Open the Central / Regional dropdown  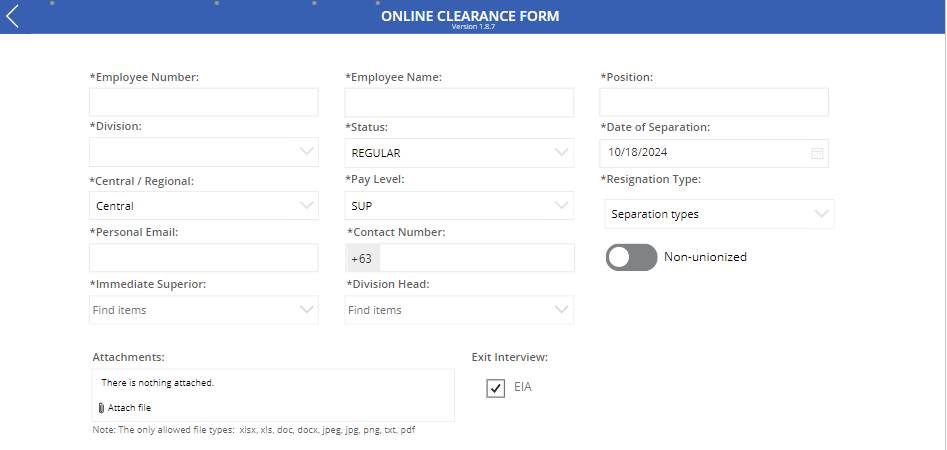(x=307, y=206)
